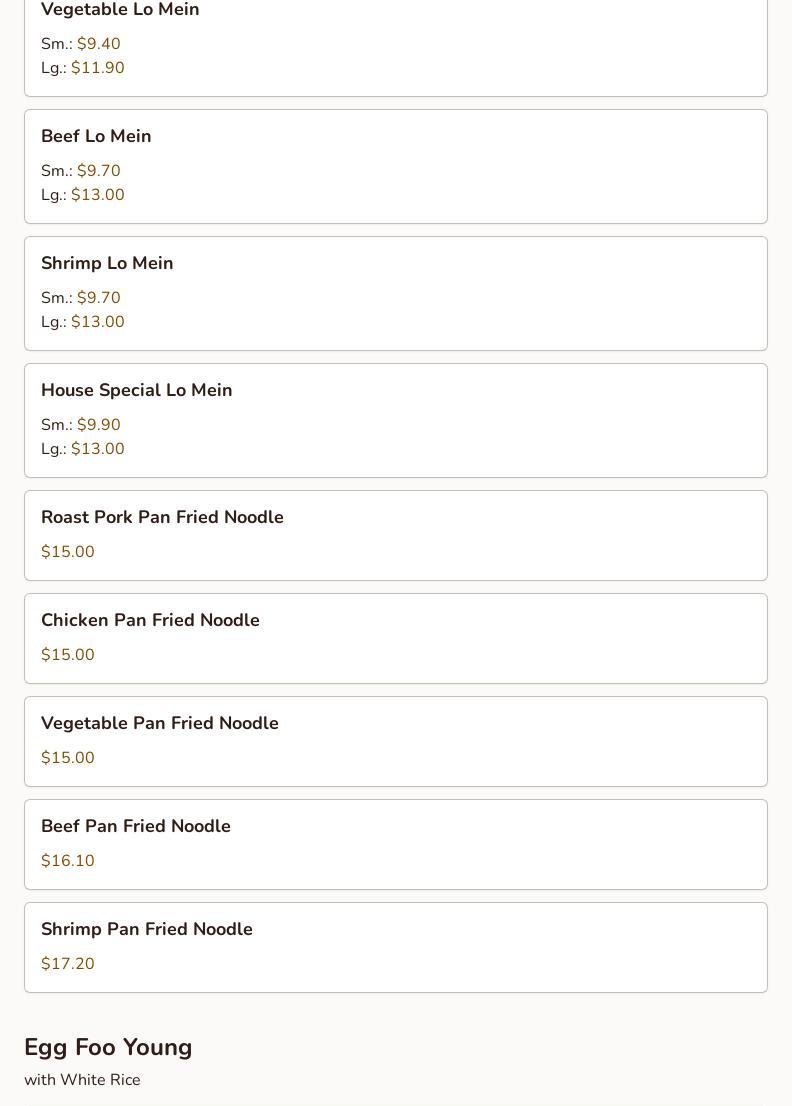Select small House Special Lo Mein $9.90
The width and height of the screenshot is (792, 1106).
(x=80, y=425)
